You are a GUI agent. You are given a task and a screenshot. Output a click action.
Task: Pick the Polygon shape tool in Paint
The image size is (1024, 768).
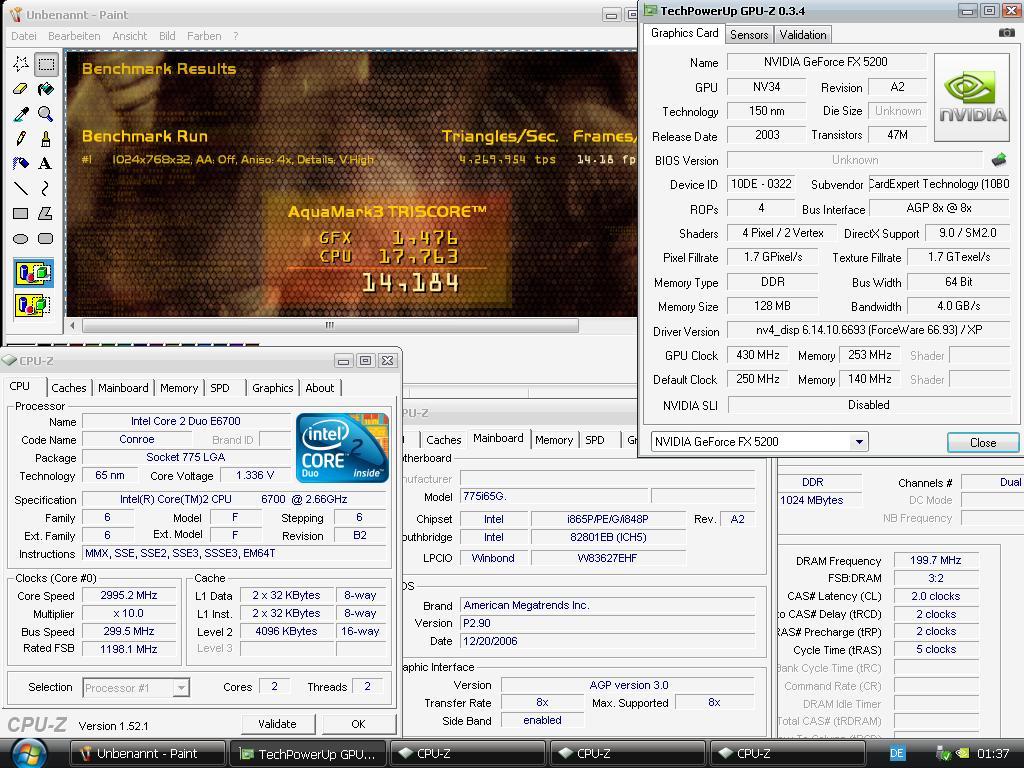click(x=46, y=214)
